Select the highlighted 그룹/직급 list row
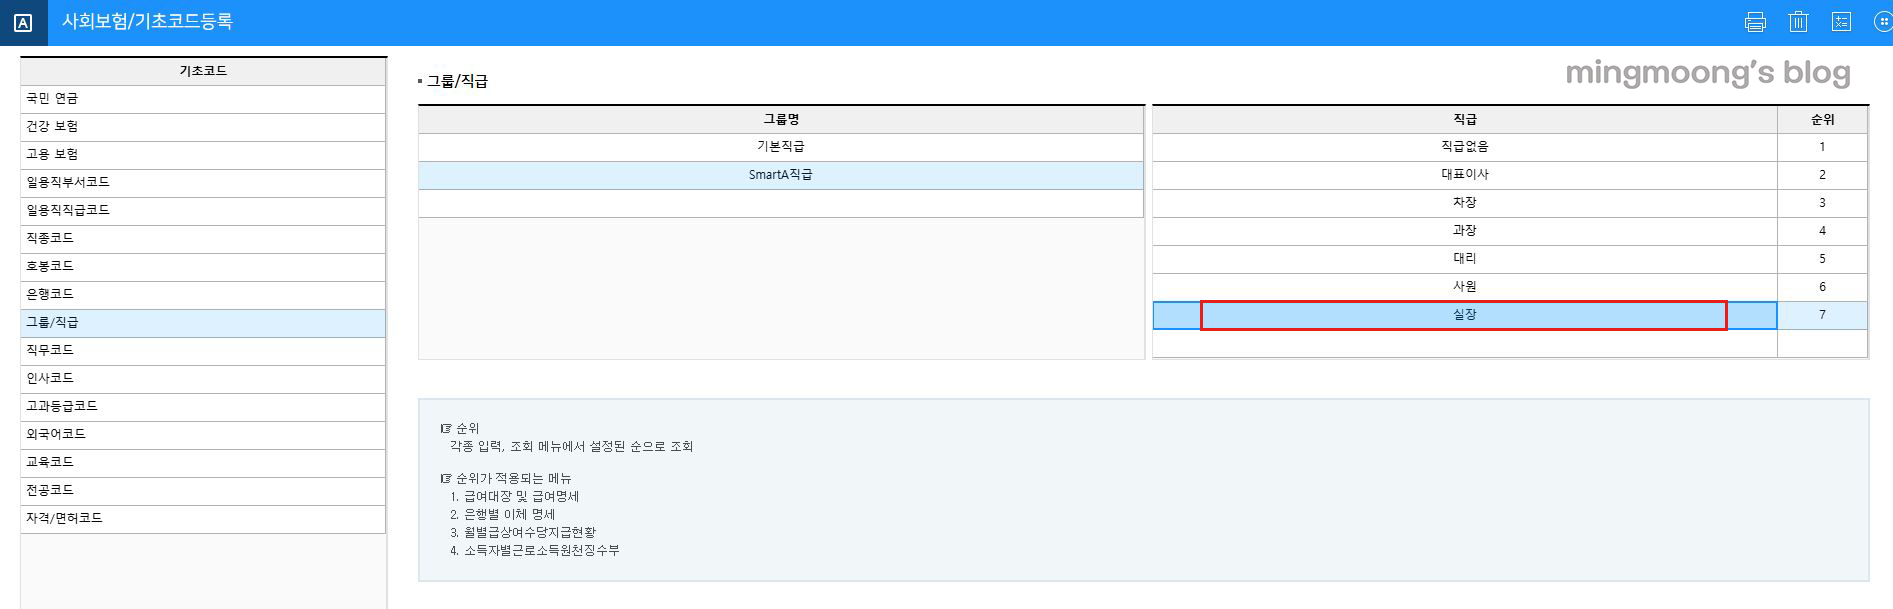 pyautogui.click(x=203, y=323)
